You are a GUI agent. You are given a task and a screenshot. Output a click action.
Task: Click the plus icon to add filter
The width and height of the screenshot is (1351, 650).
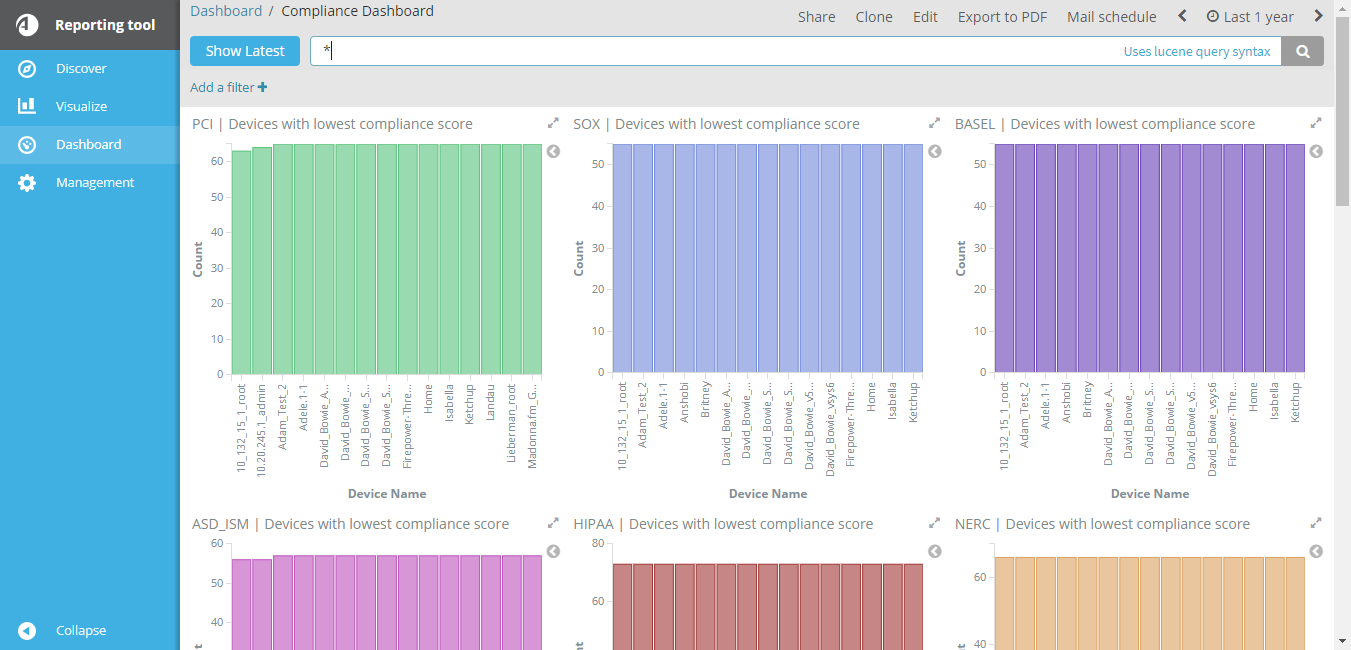[262, 88]
